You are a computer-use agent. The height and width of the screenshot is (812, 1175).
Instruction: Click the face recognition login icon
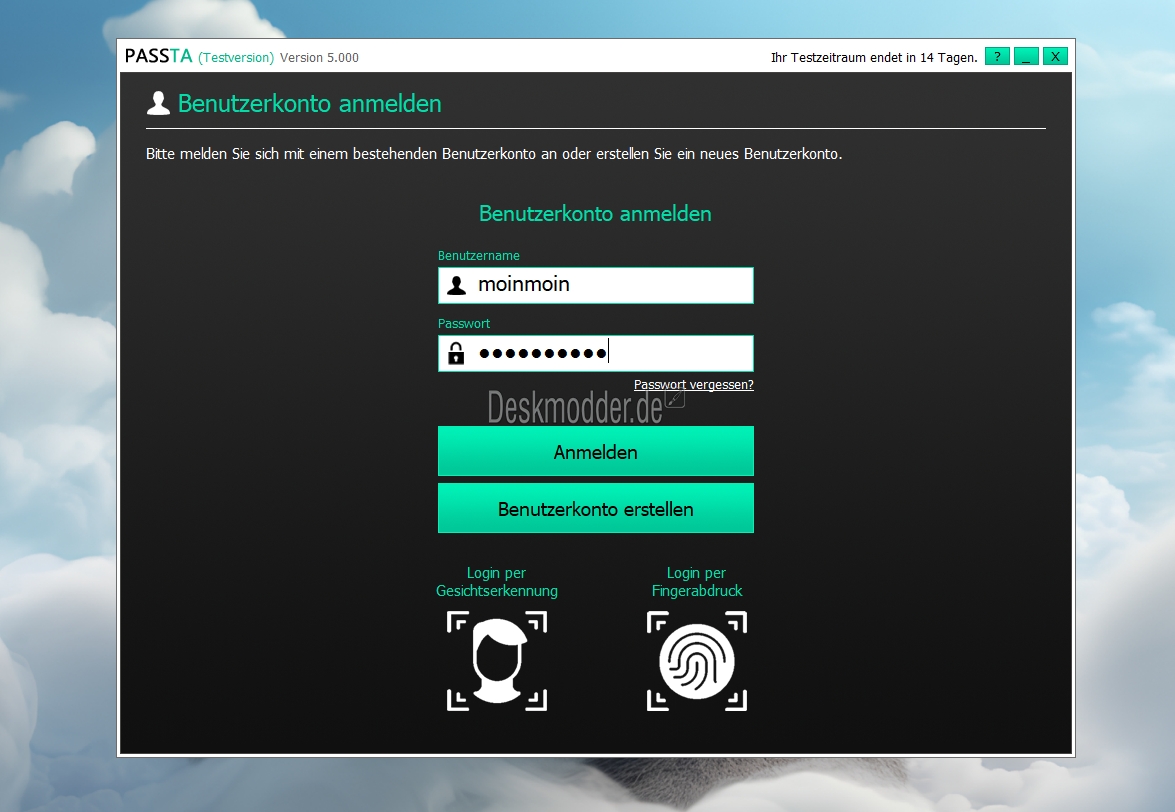pos(497,661)
